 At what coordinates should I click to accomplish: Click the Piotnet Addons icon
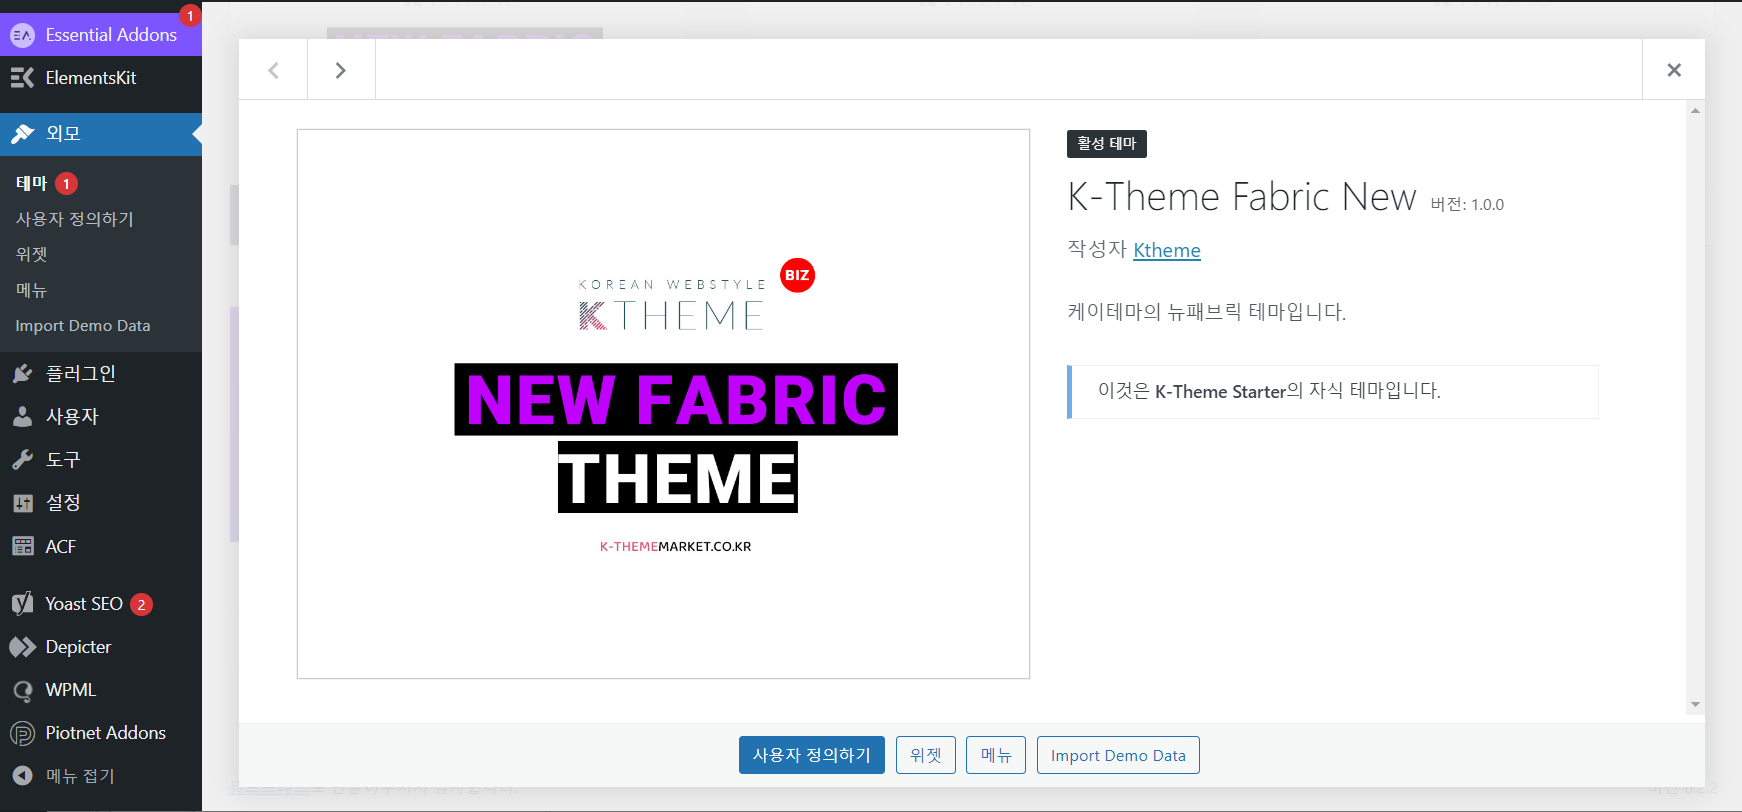click(x=22, y=733)
